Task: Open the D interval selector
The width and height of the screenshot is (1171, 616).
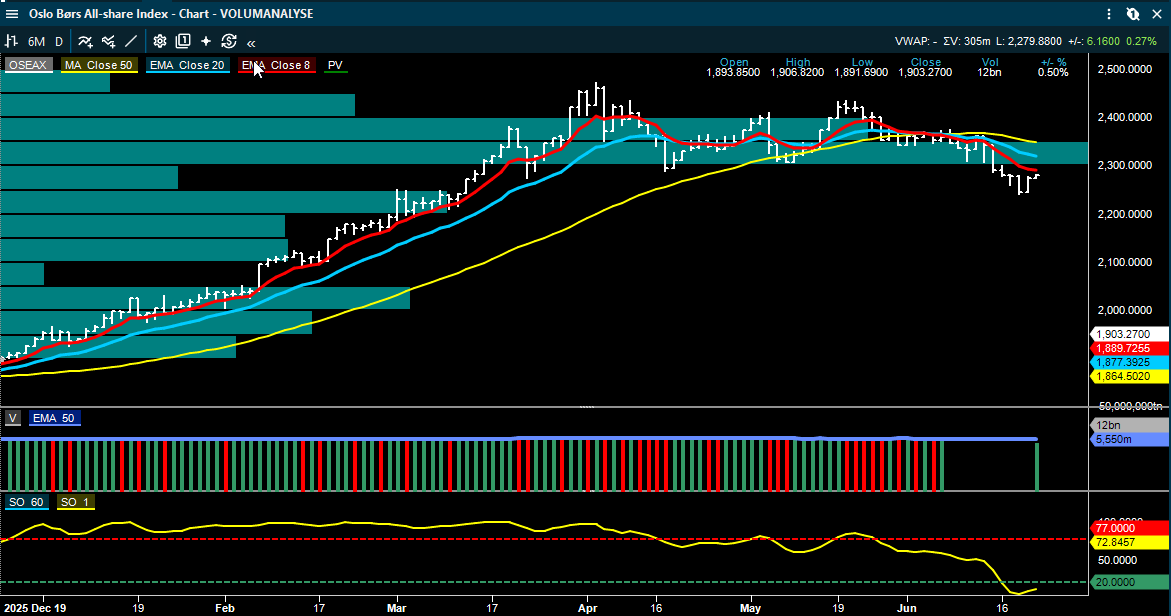Action: tap(59, 42)
